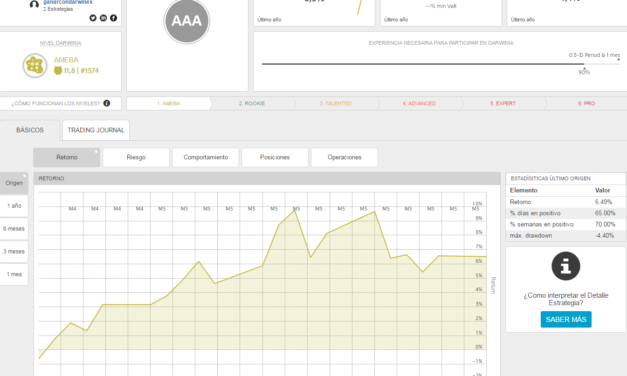This screenshot has height=376, width=627.
Task: Select the Retorno sub-tab
Action: (x=67, y=157)
